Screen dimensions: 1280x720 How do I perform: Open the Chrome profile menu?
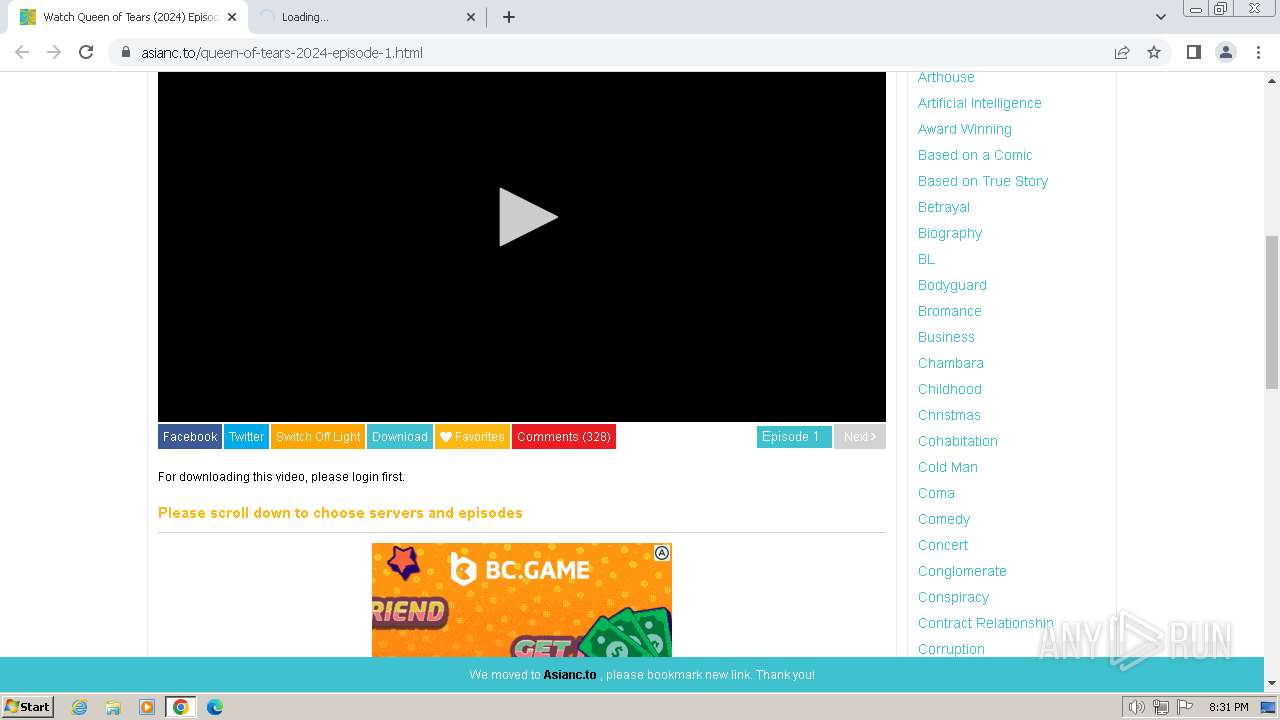[1226, 52]
